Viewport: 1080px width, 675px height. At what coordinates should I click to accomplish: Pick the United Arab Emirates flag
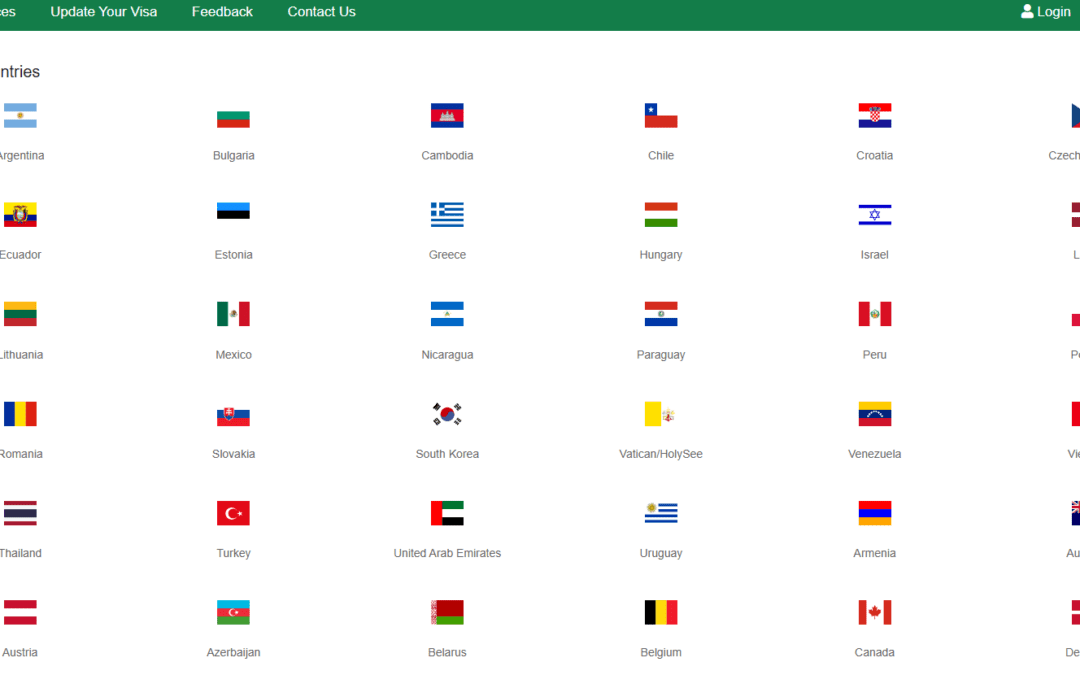447,513
